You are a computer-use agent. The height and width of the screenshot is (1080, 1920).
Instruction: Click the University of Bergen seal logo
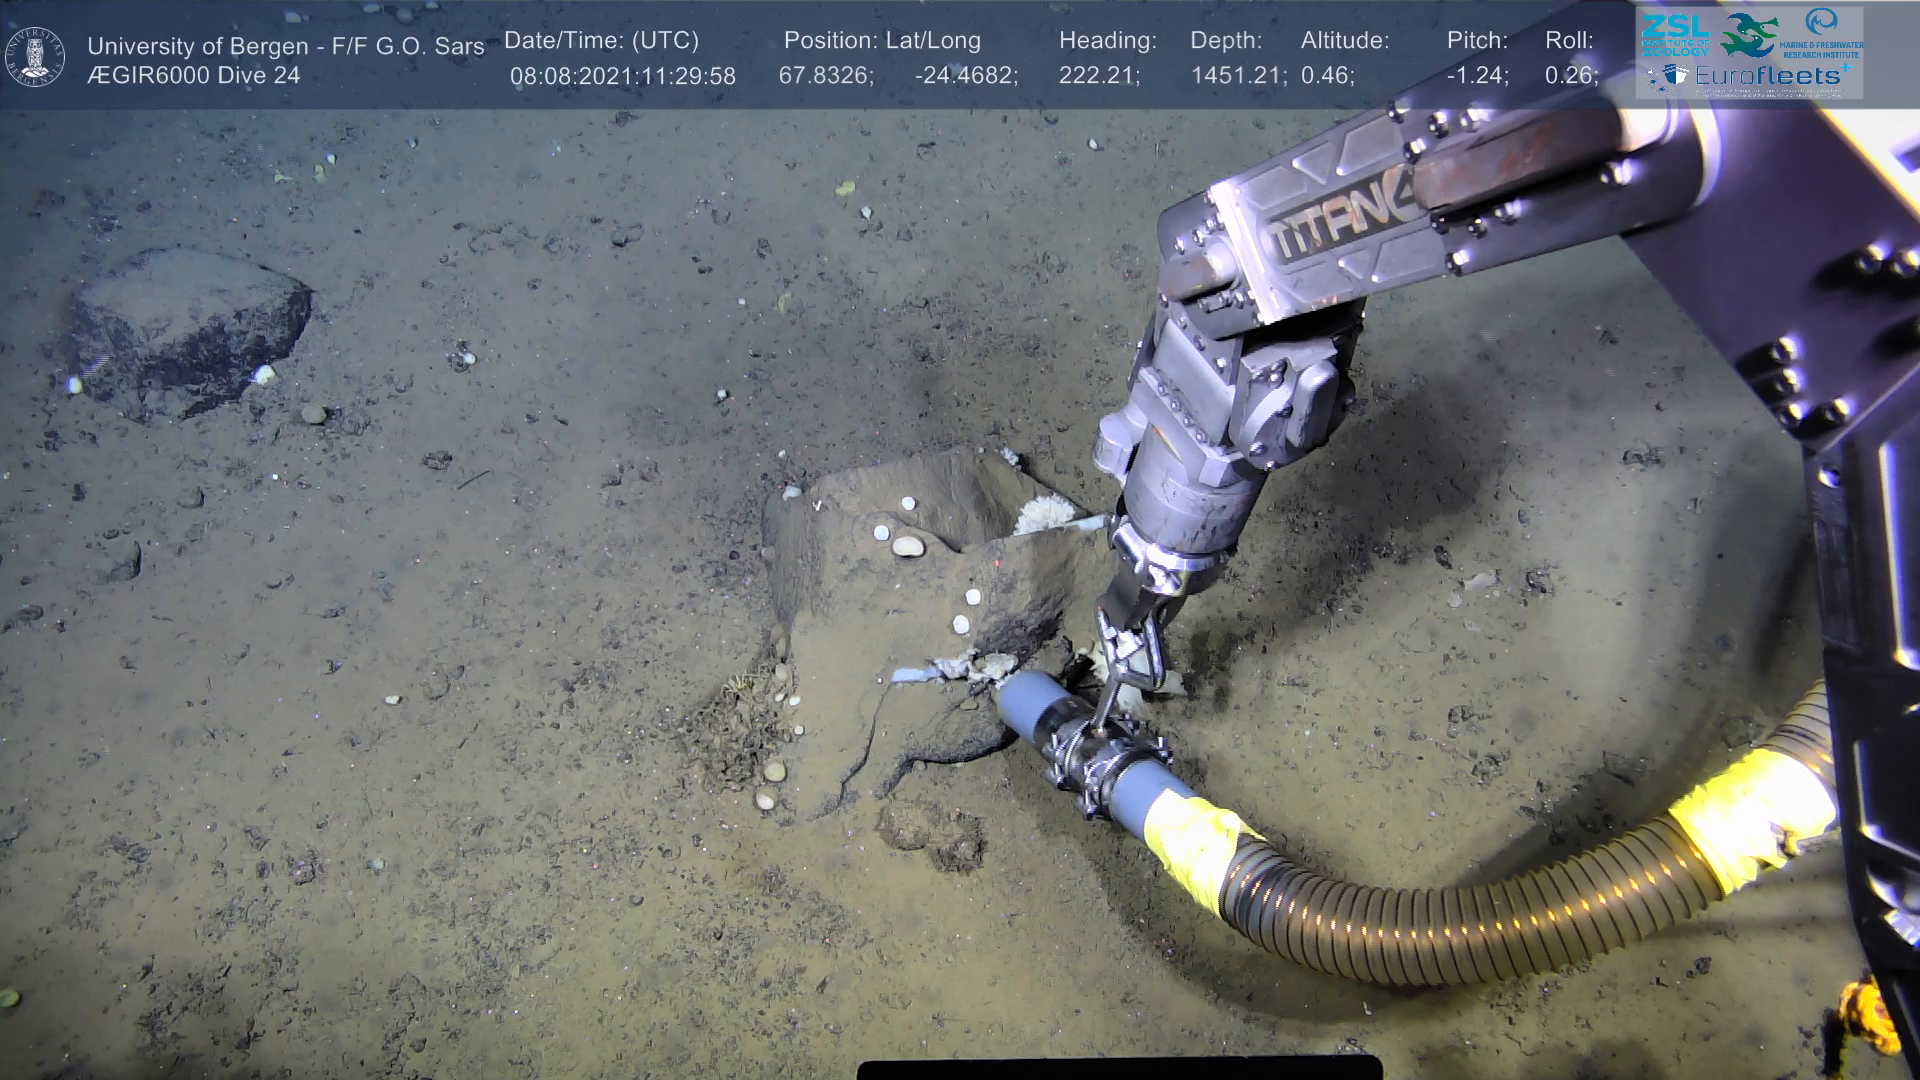36,57
